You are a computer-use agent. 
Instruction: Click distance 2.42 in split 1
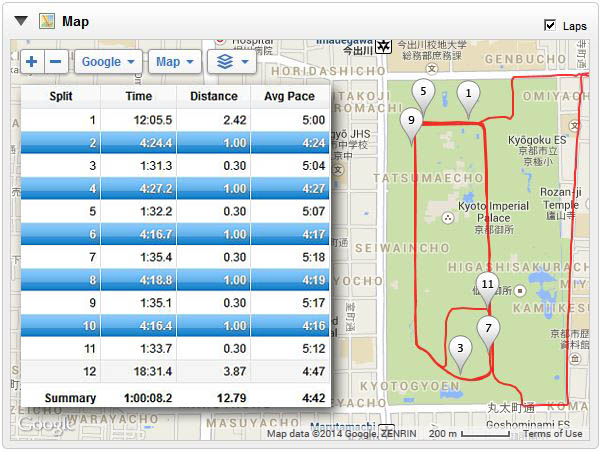(235, 120)
